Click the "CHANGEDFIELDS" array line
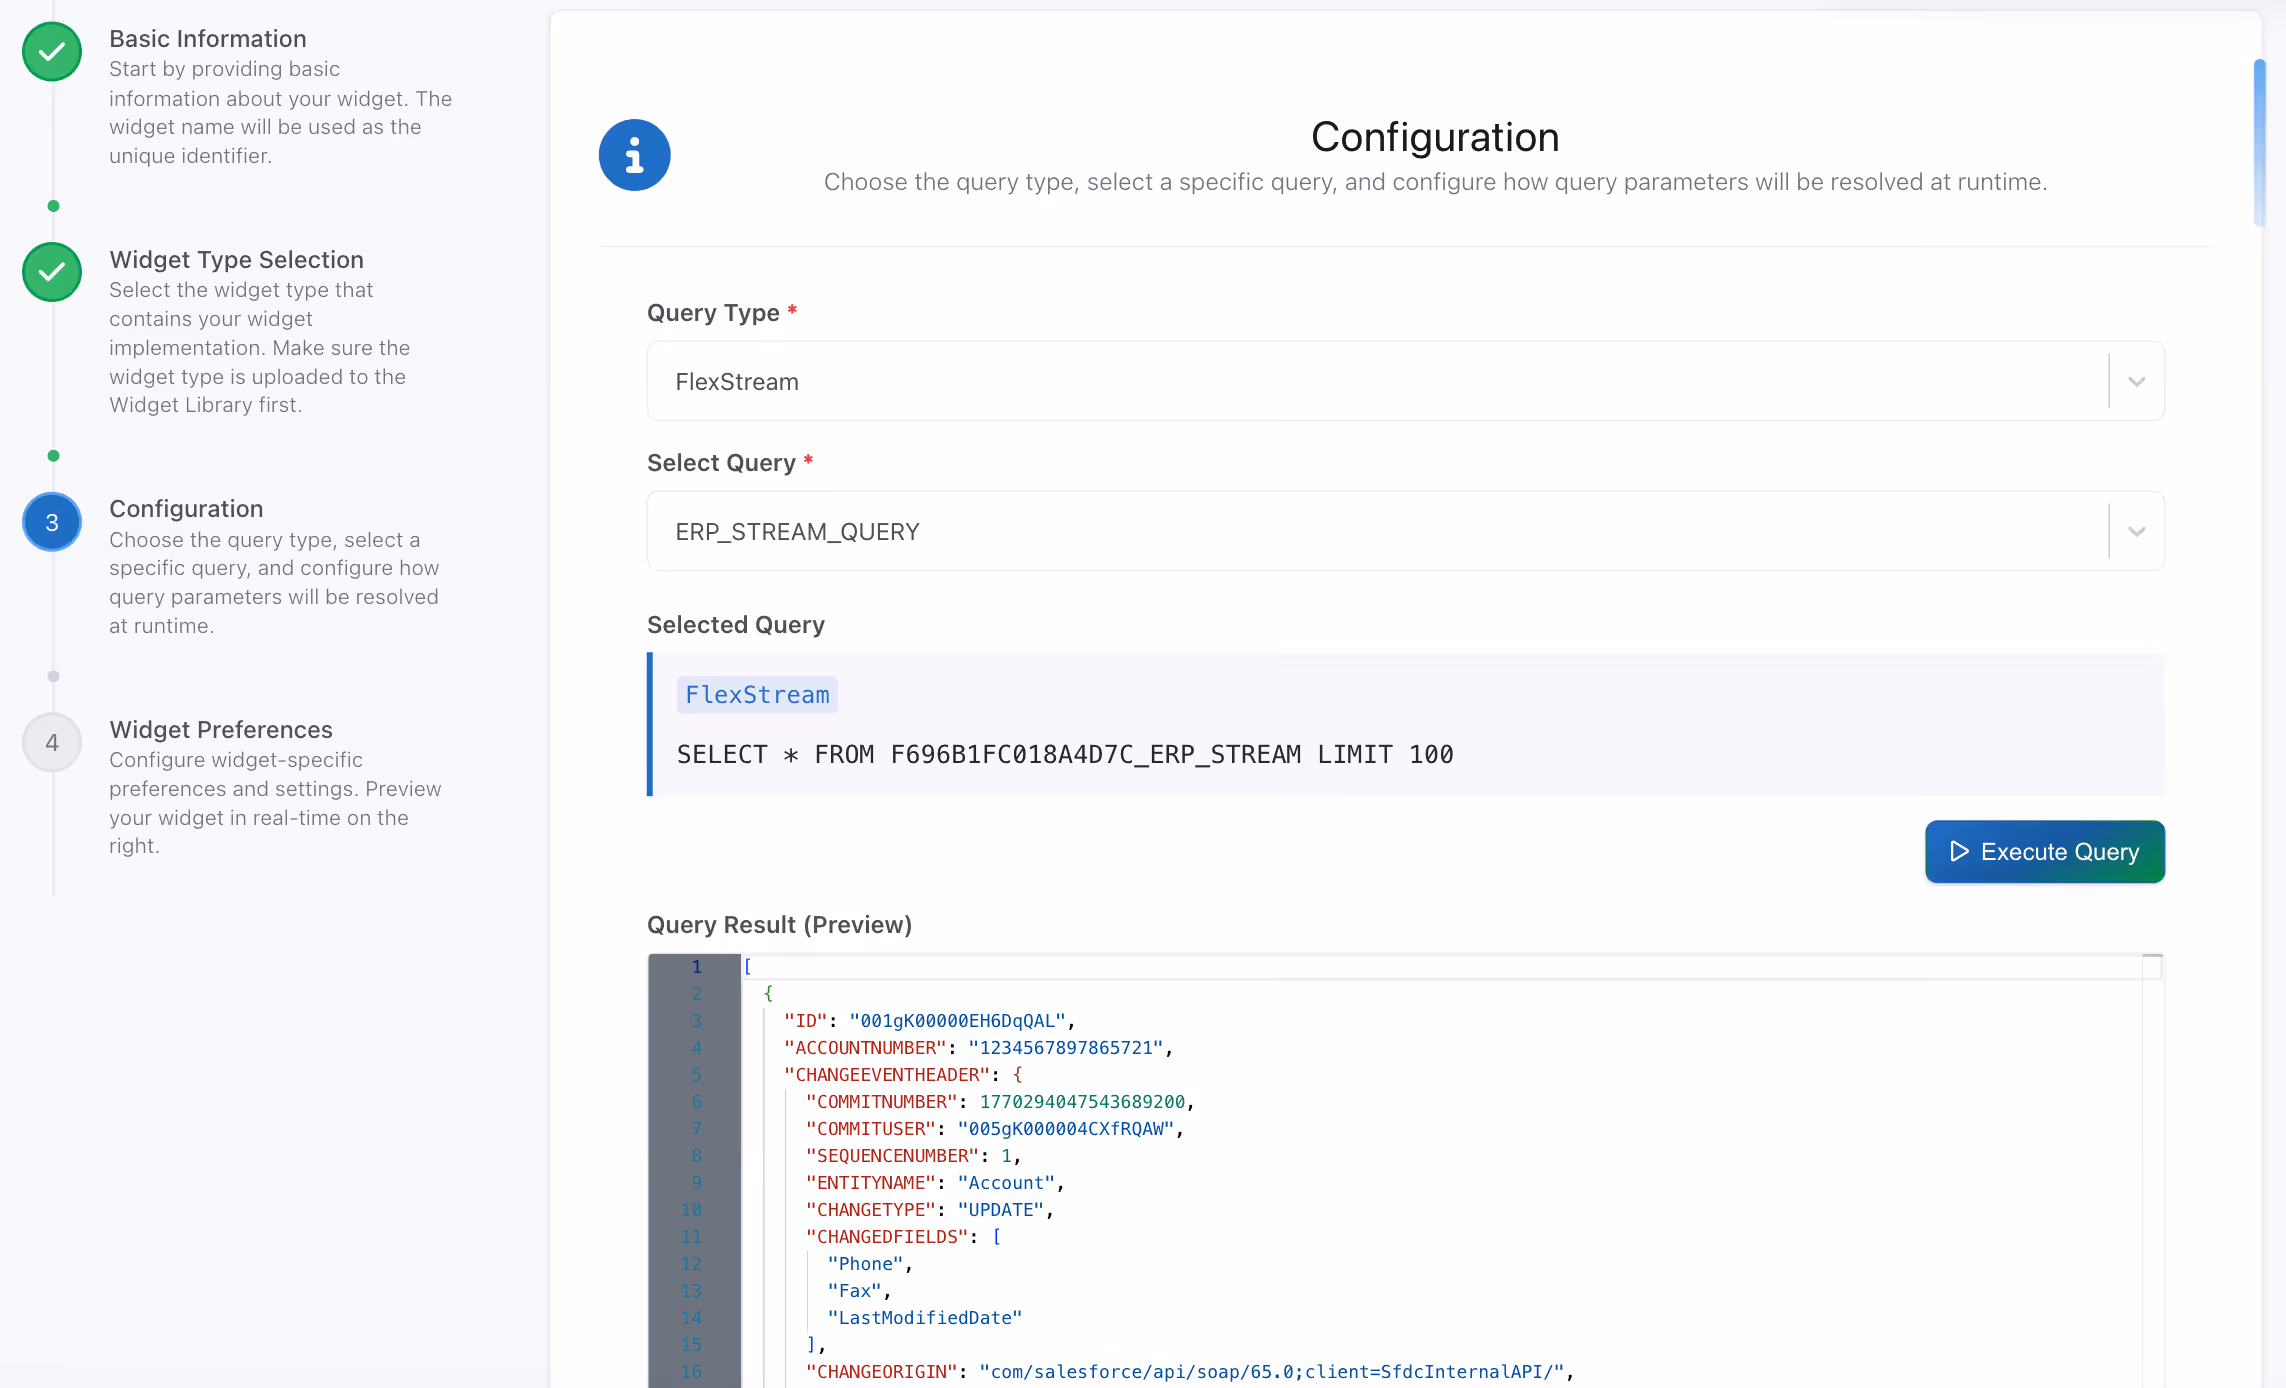The height and width of the screenshot is (1388, 2286). point(903,1237)
